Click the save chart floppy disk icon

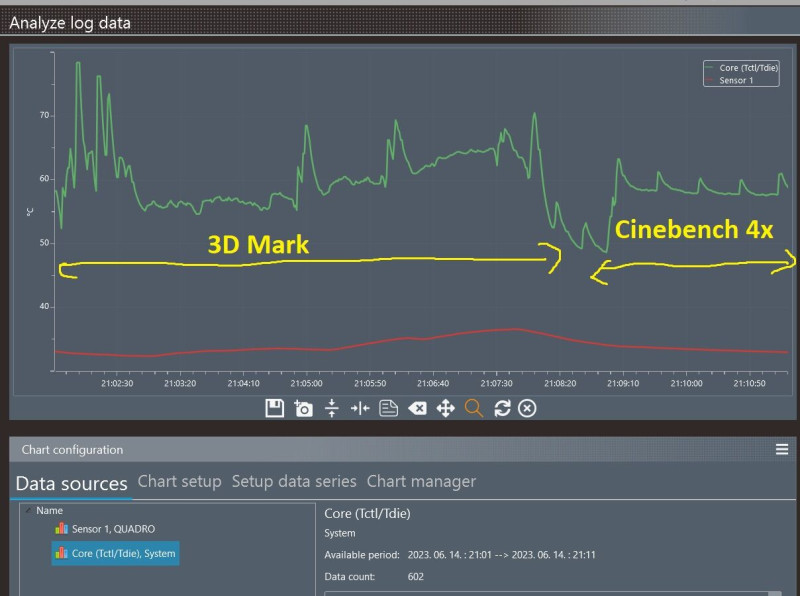pyautogui.click(x=274, y=408)
